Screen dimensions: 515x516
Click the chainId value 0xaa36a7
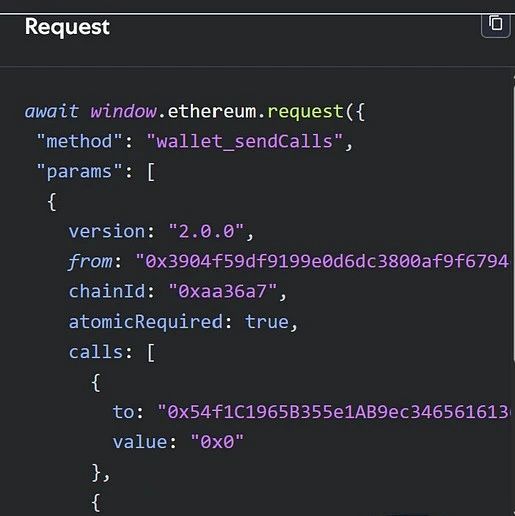pos(223,291)
